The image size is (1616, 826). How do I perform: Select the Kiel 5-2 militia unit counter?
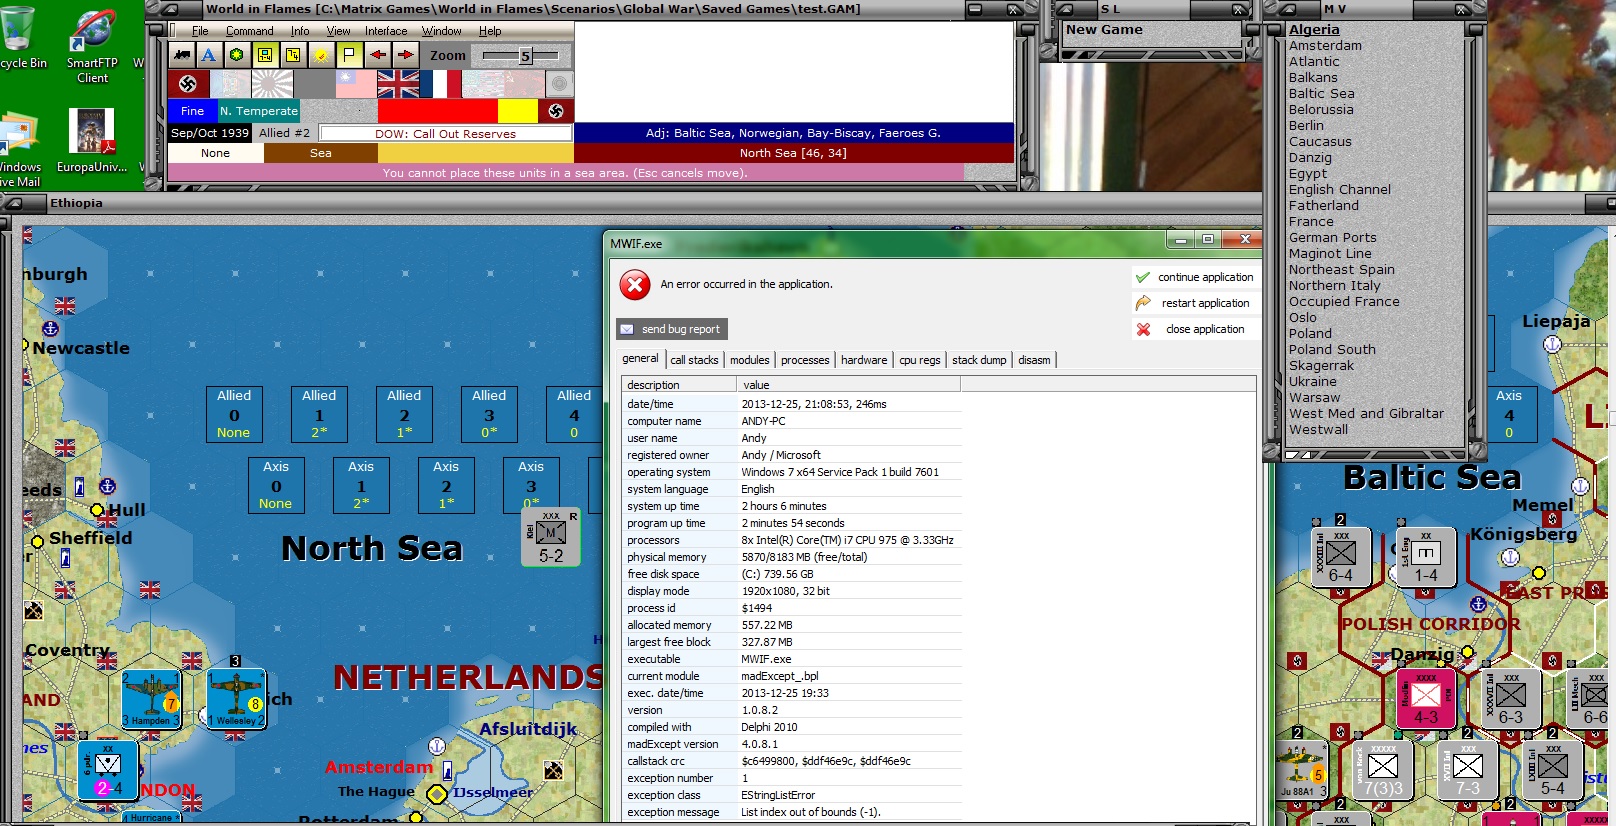(551, 537)
